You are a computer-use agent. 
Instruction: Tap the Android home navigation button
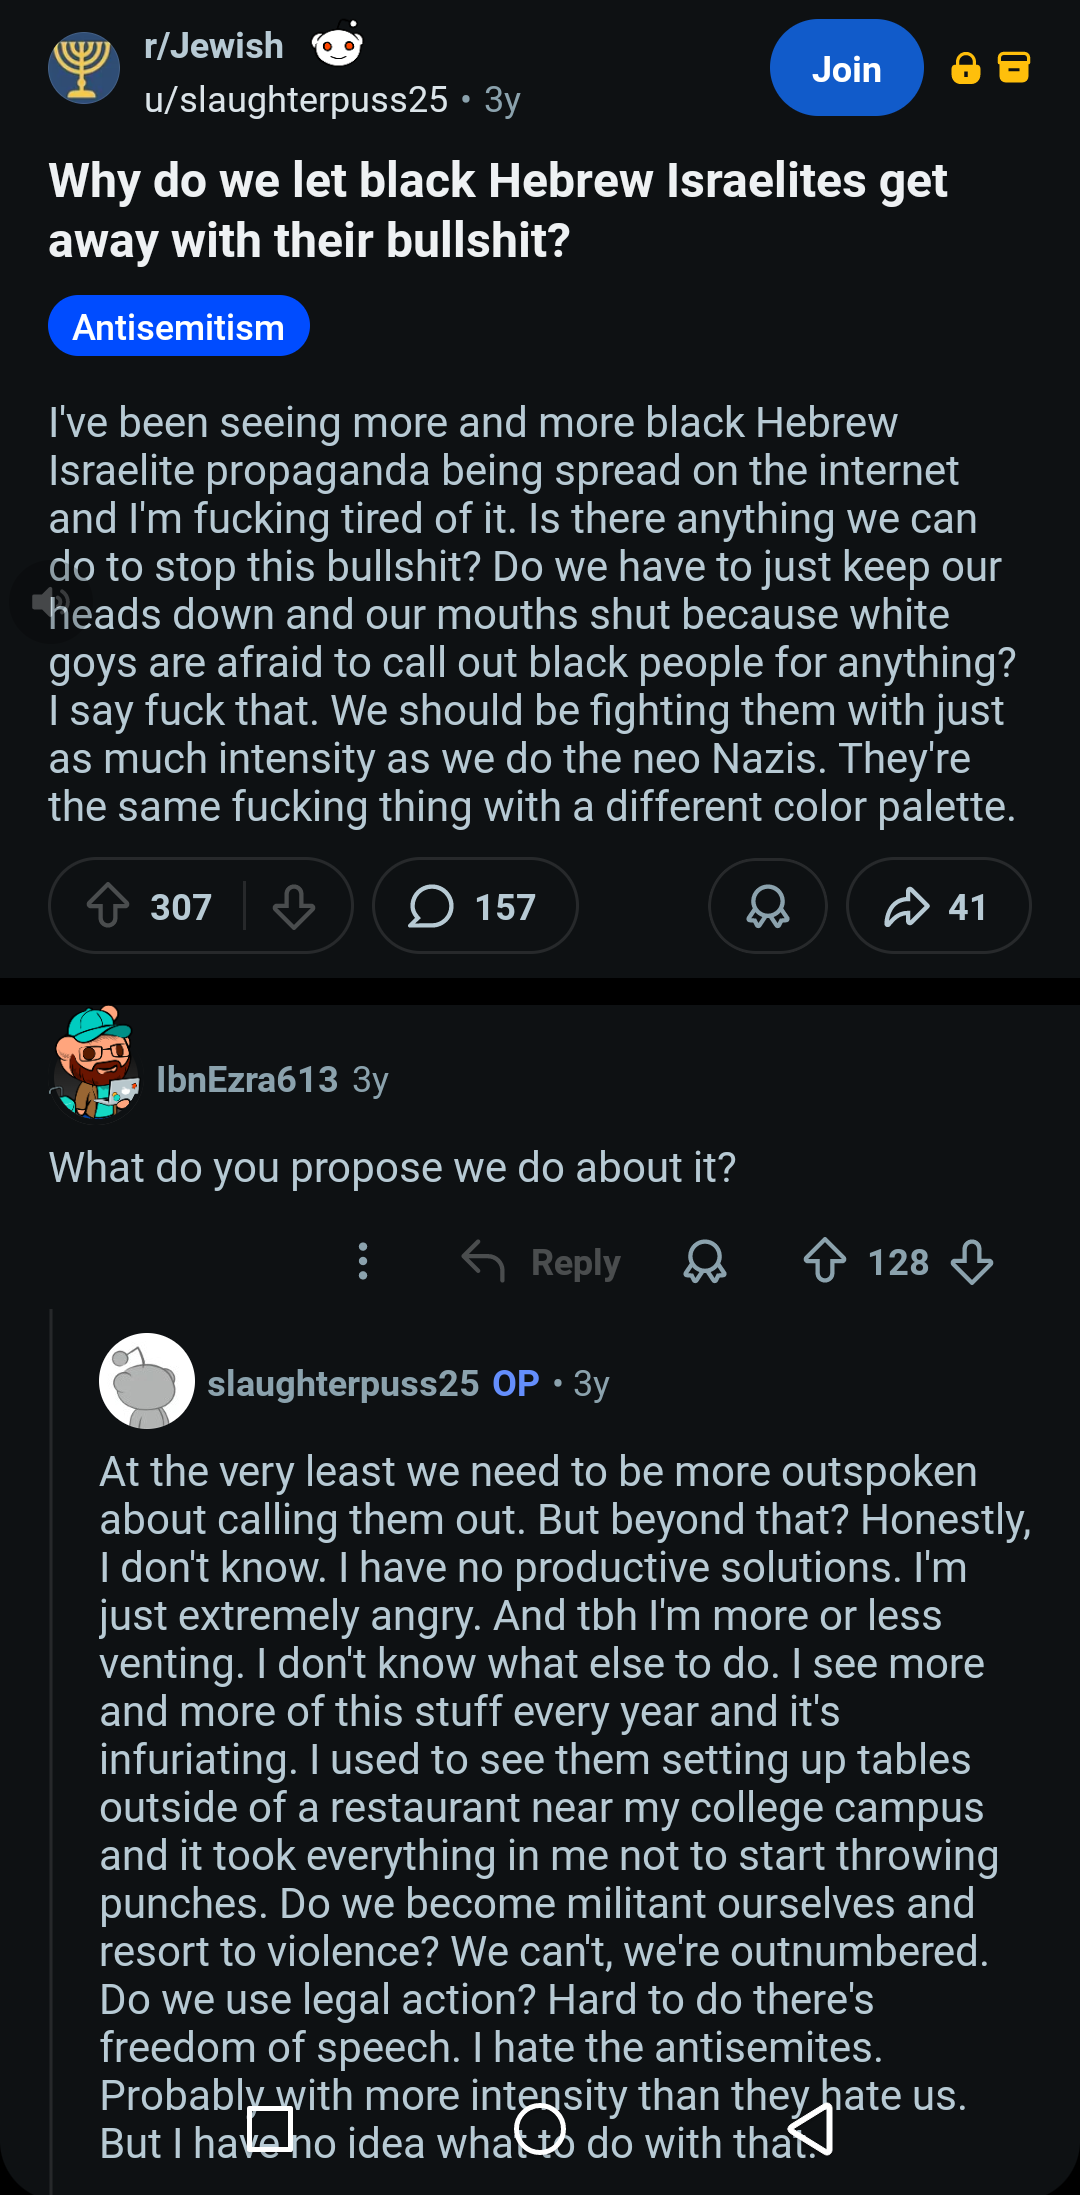pos(540,2129)
